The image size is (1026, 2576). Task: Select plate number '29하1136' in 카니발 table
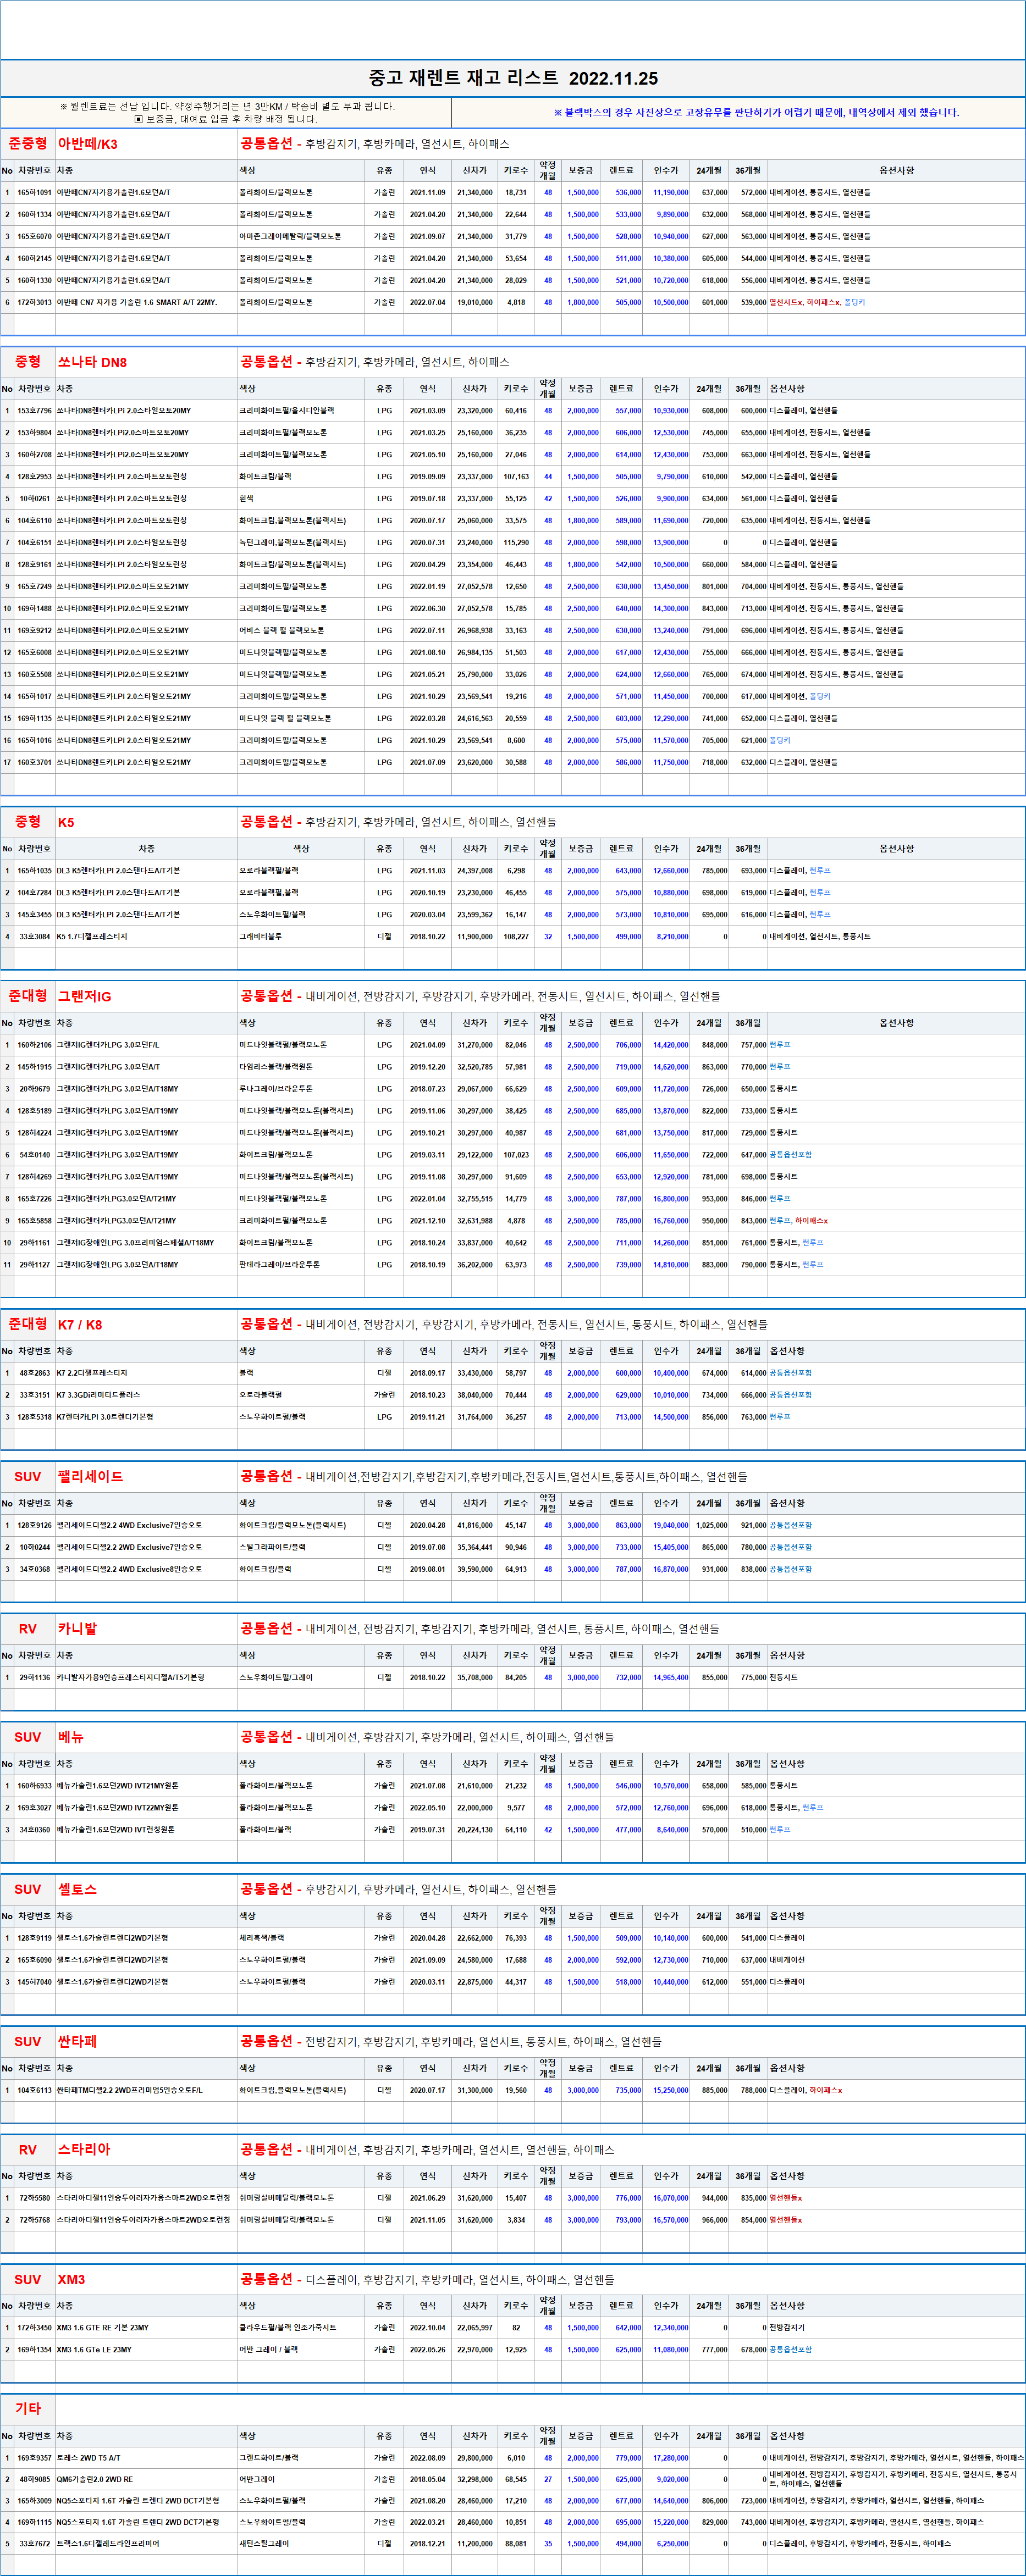pyautogui.click(x=35, y=1678)
